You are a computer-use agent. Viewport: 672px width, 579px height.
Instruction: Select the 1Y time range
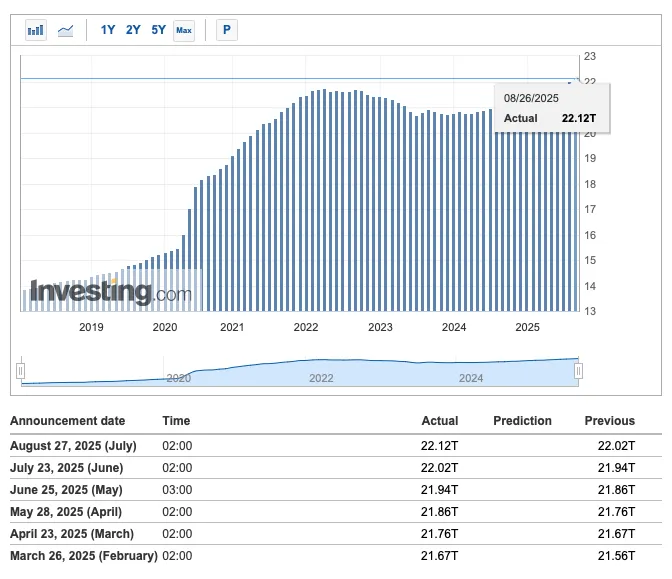pyautogui.click(x=108, y=30)
